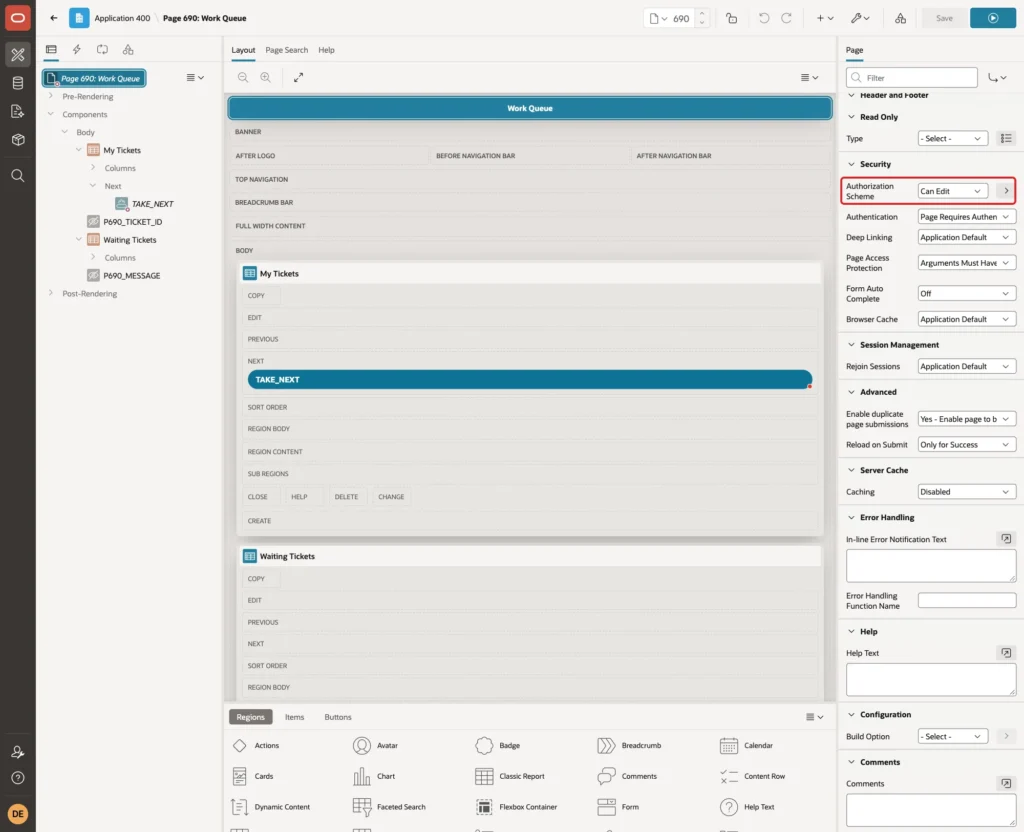Go to the Authorization Scheme component arrow
This screenshot has height=832, width=1024.
point(1006,191)
